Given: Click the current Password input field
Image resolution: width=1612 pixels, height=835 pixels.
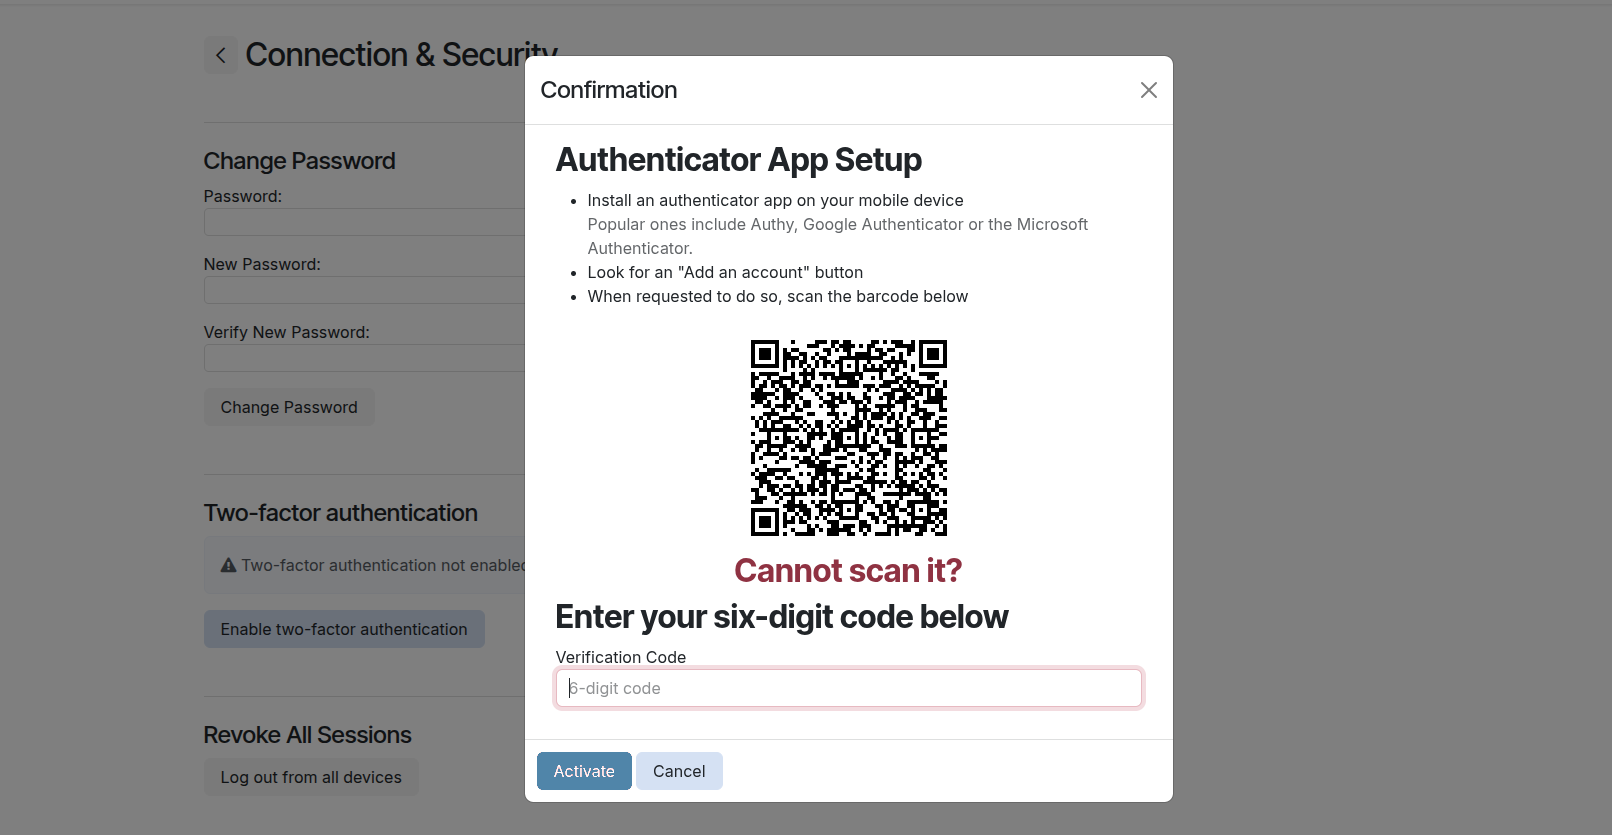Looking at the screenshot, I should [x=364, y=222].
